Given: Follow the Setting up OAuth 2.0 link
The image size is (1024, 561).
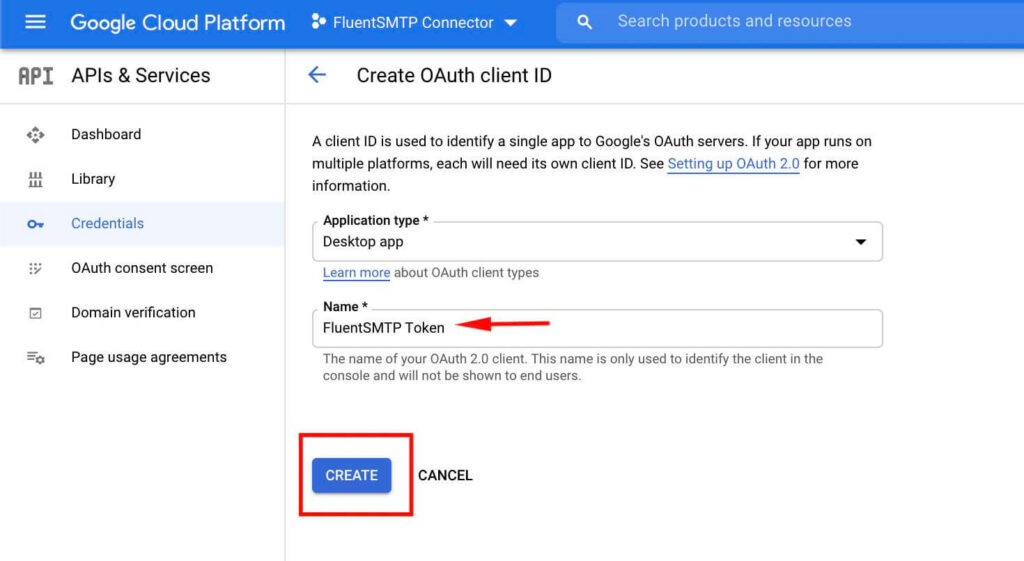Looking at the screenshot, I should (733, 163).
